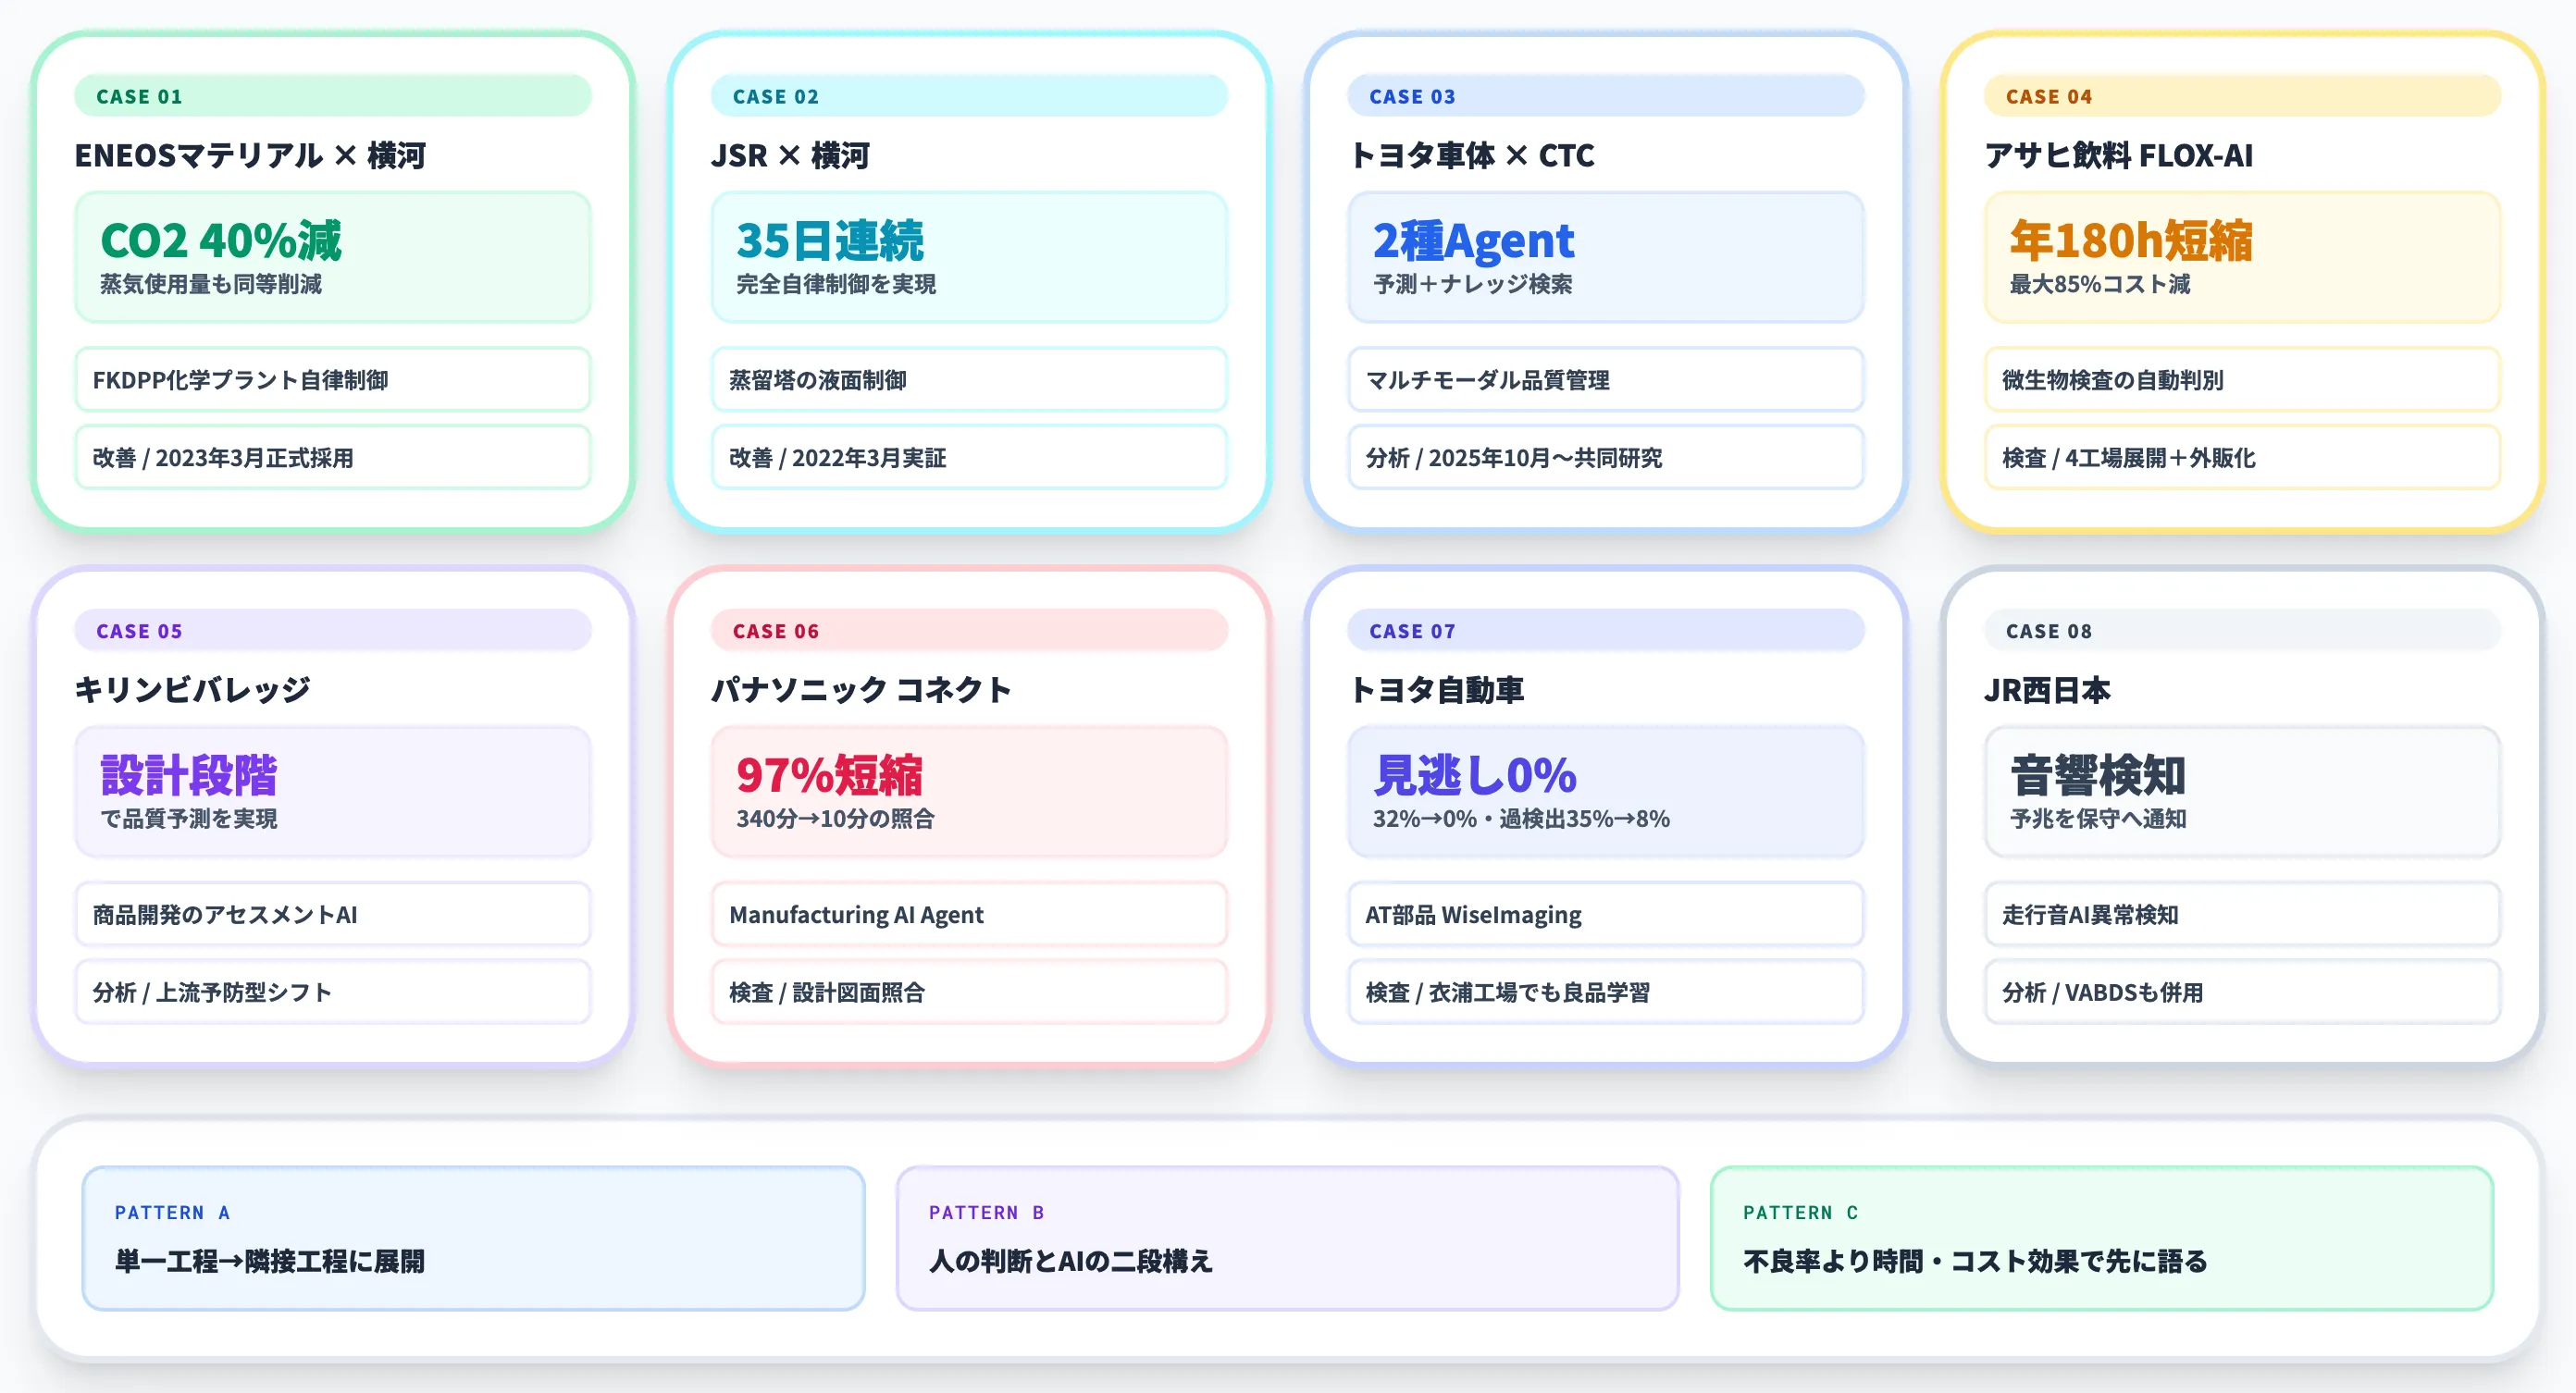Image resolution: width=2576 pixels, height=1393 pixels.
Task: Click 検査 / 衣浦工場でも良品学習 row
Action: 1606,993
